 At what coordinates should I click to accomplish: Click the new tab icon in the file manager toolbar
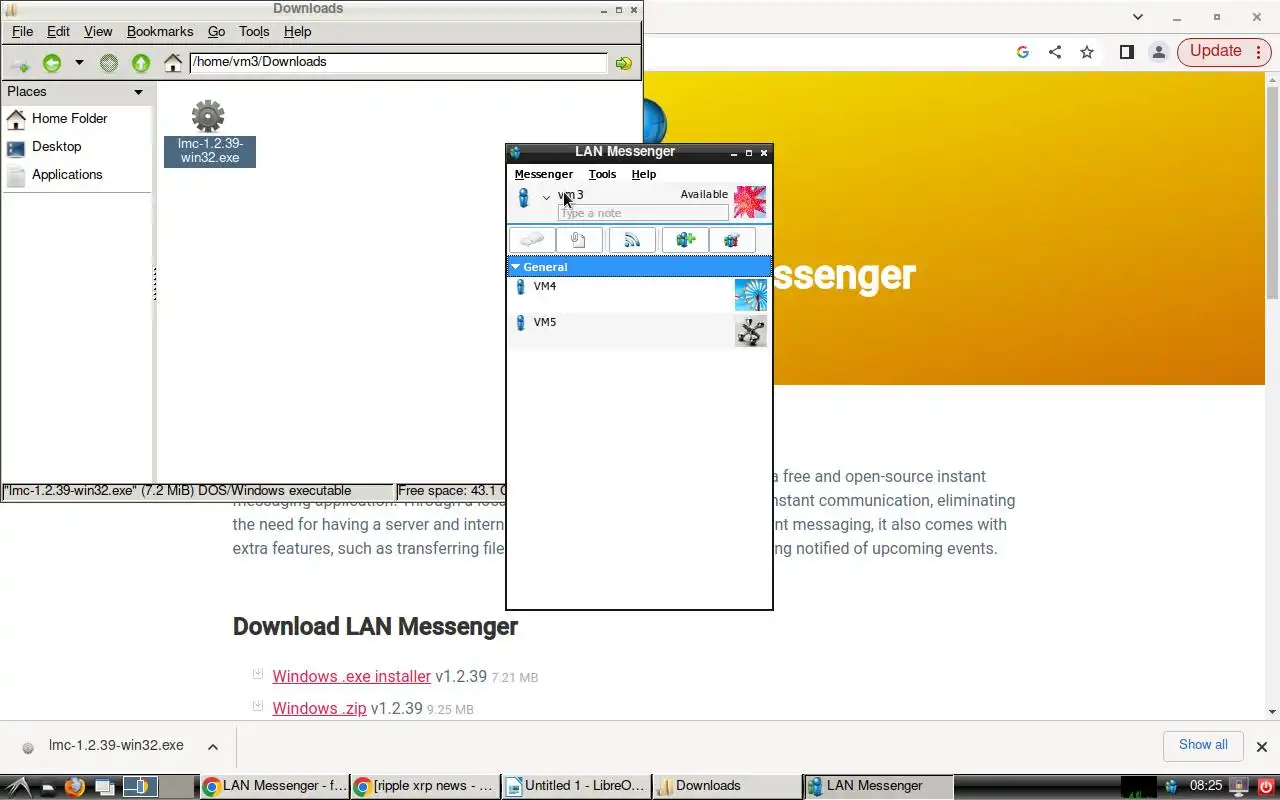pyautogui.click(x=19, y=63)
